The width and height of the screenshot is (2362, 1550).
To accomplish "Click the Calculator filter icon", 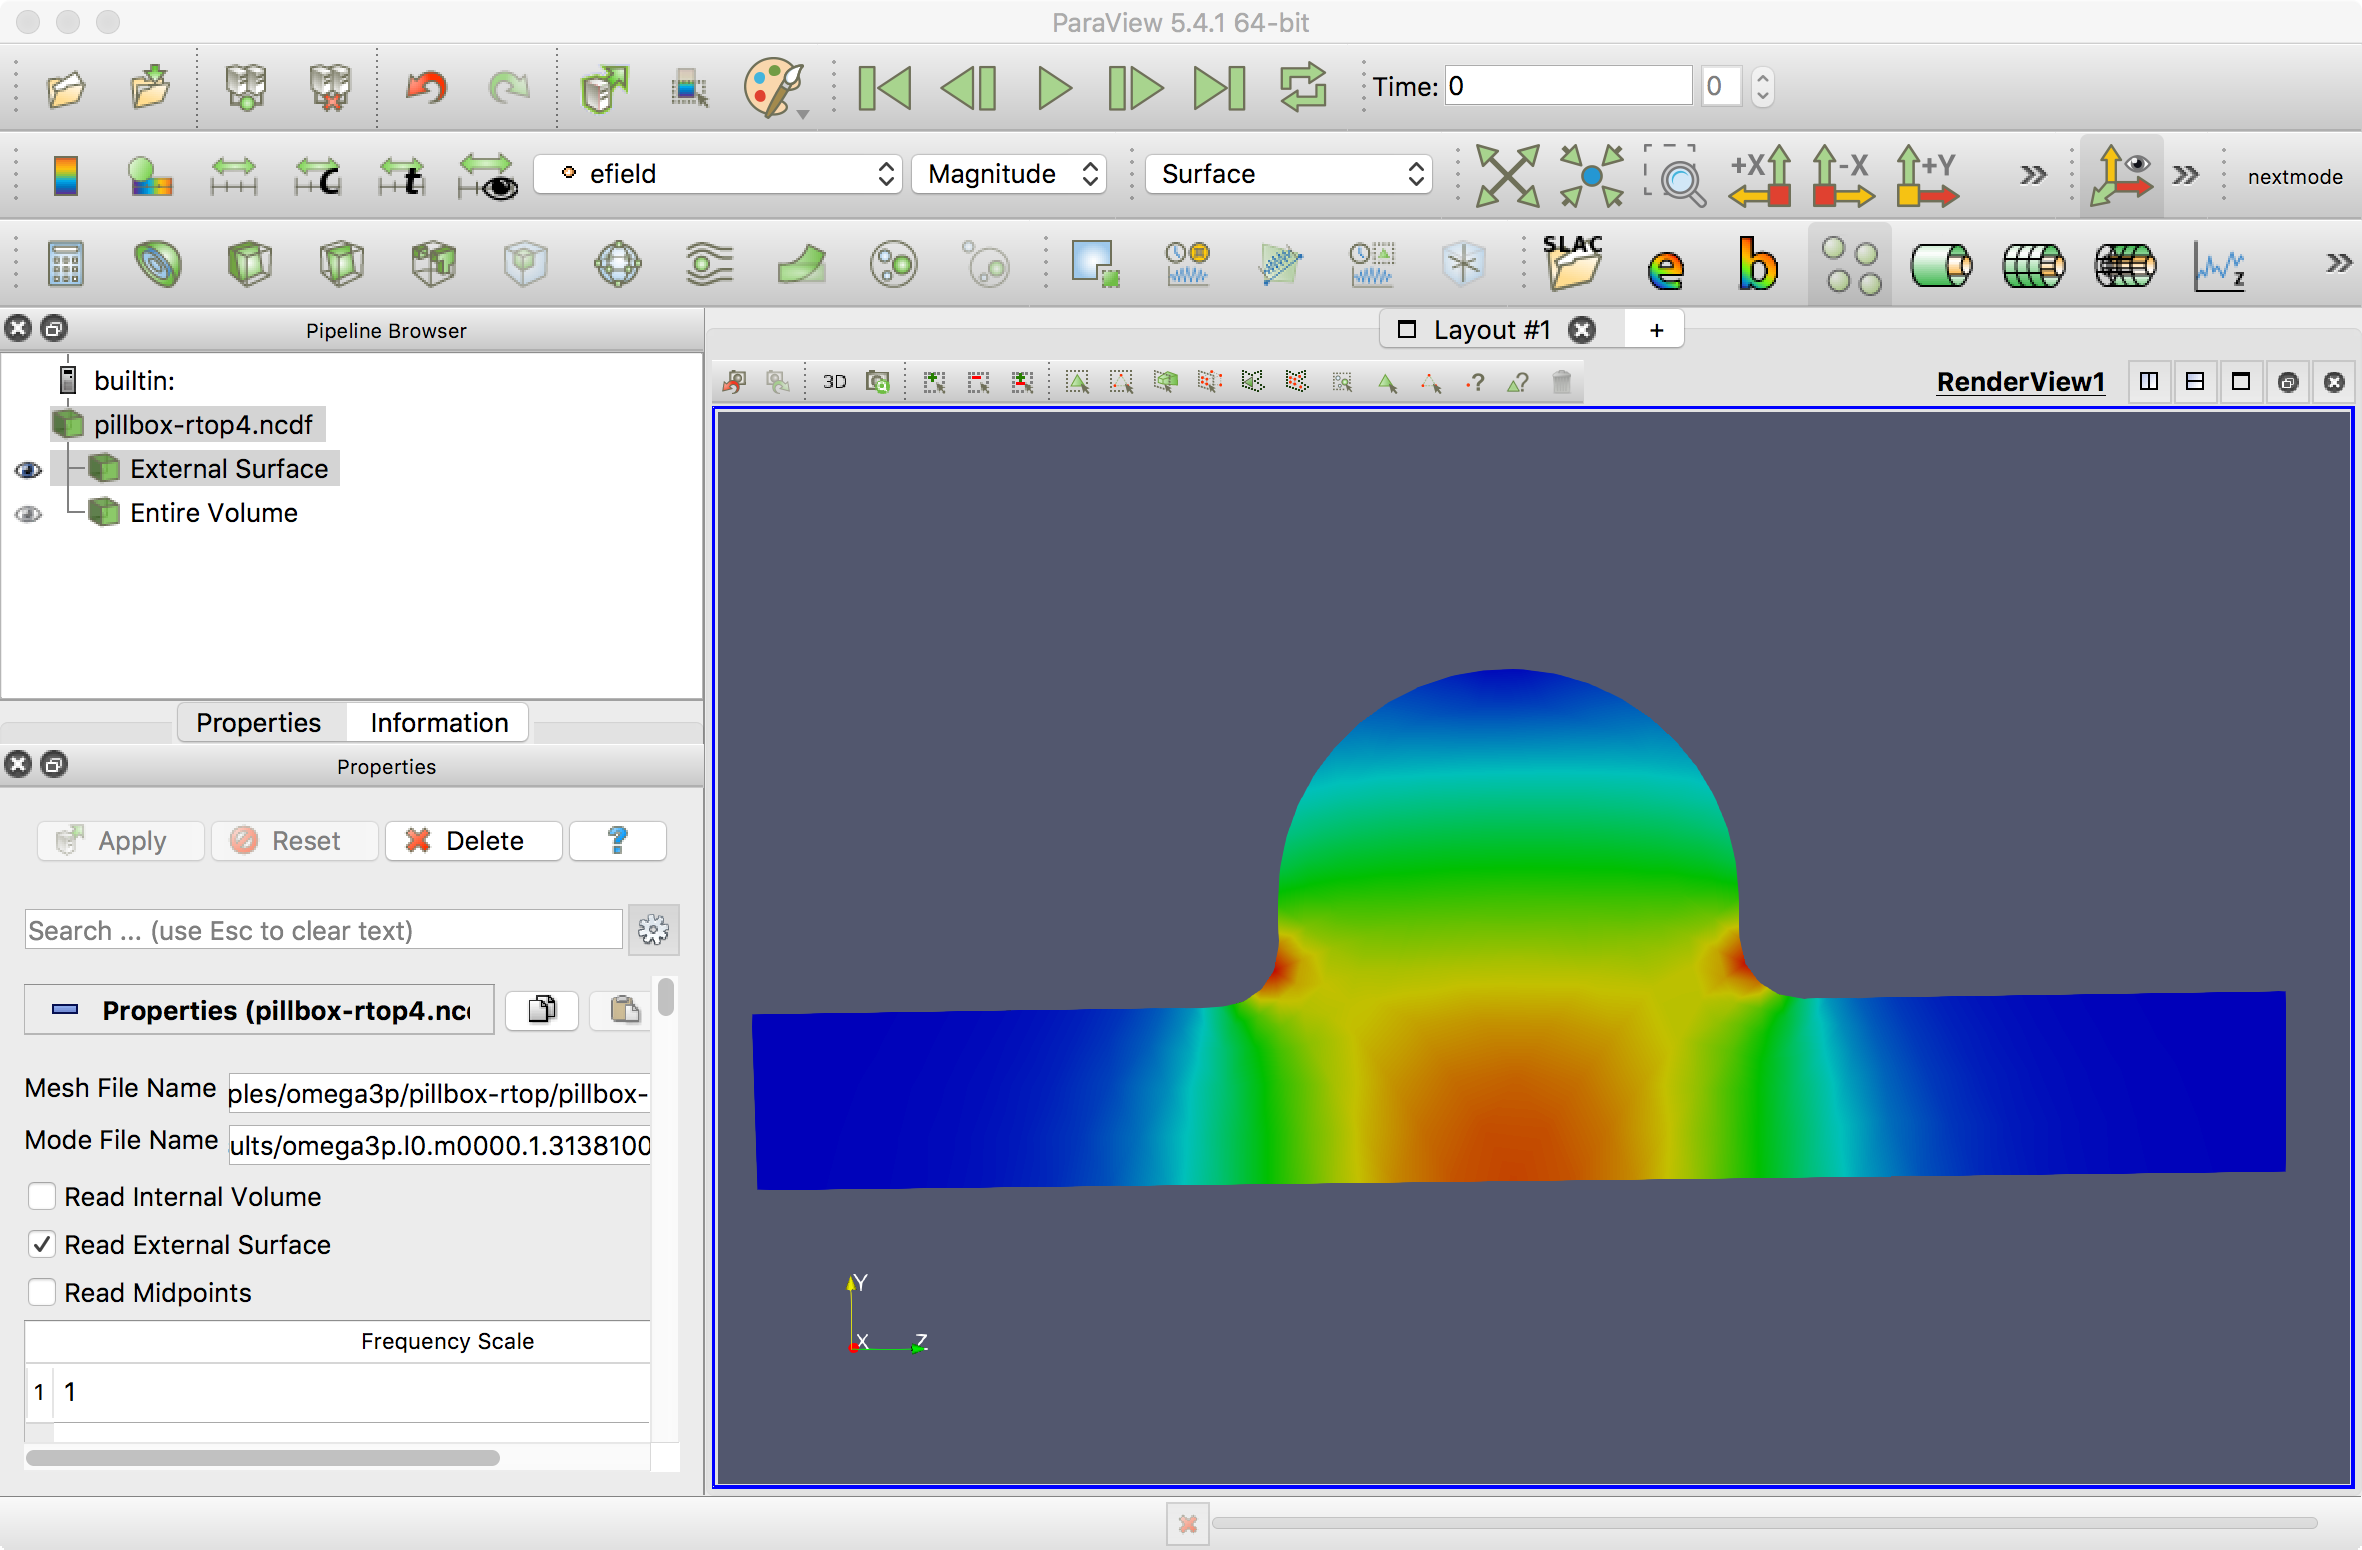I will click(65, 264).
